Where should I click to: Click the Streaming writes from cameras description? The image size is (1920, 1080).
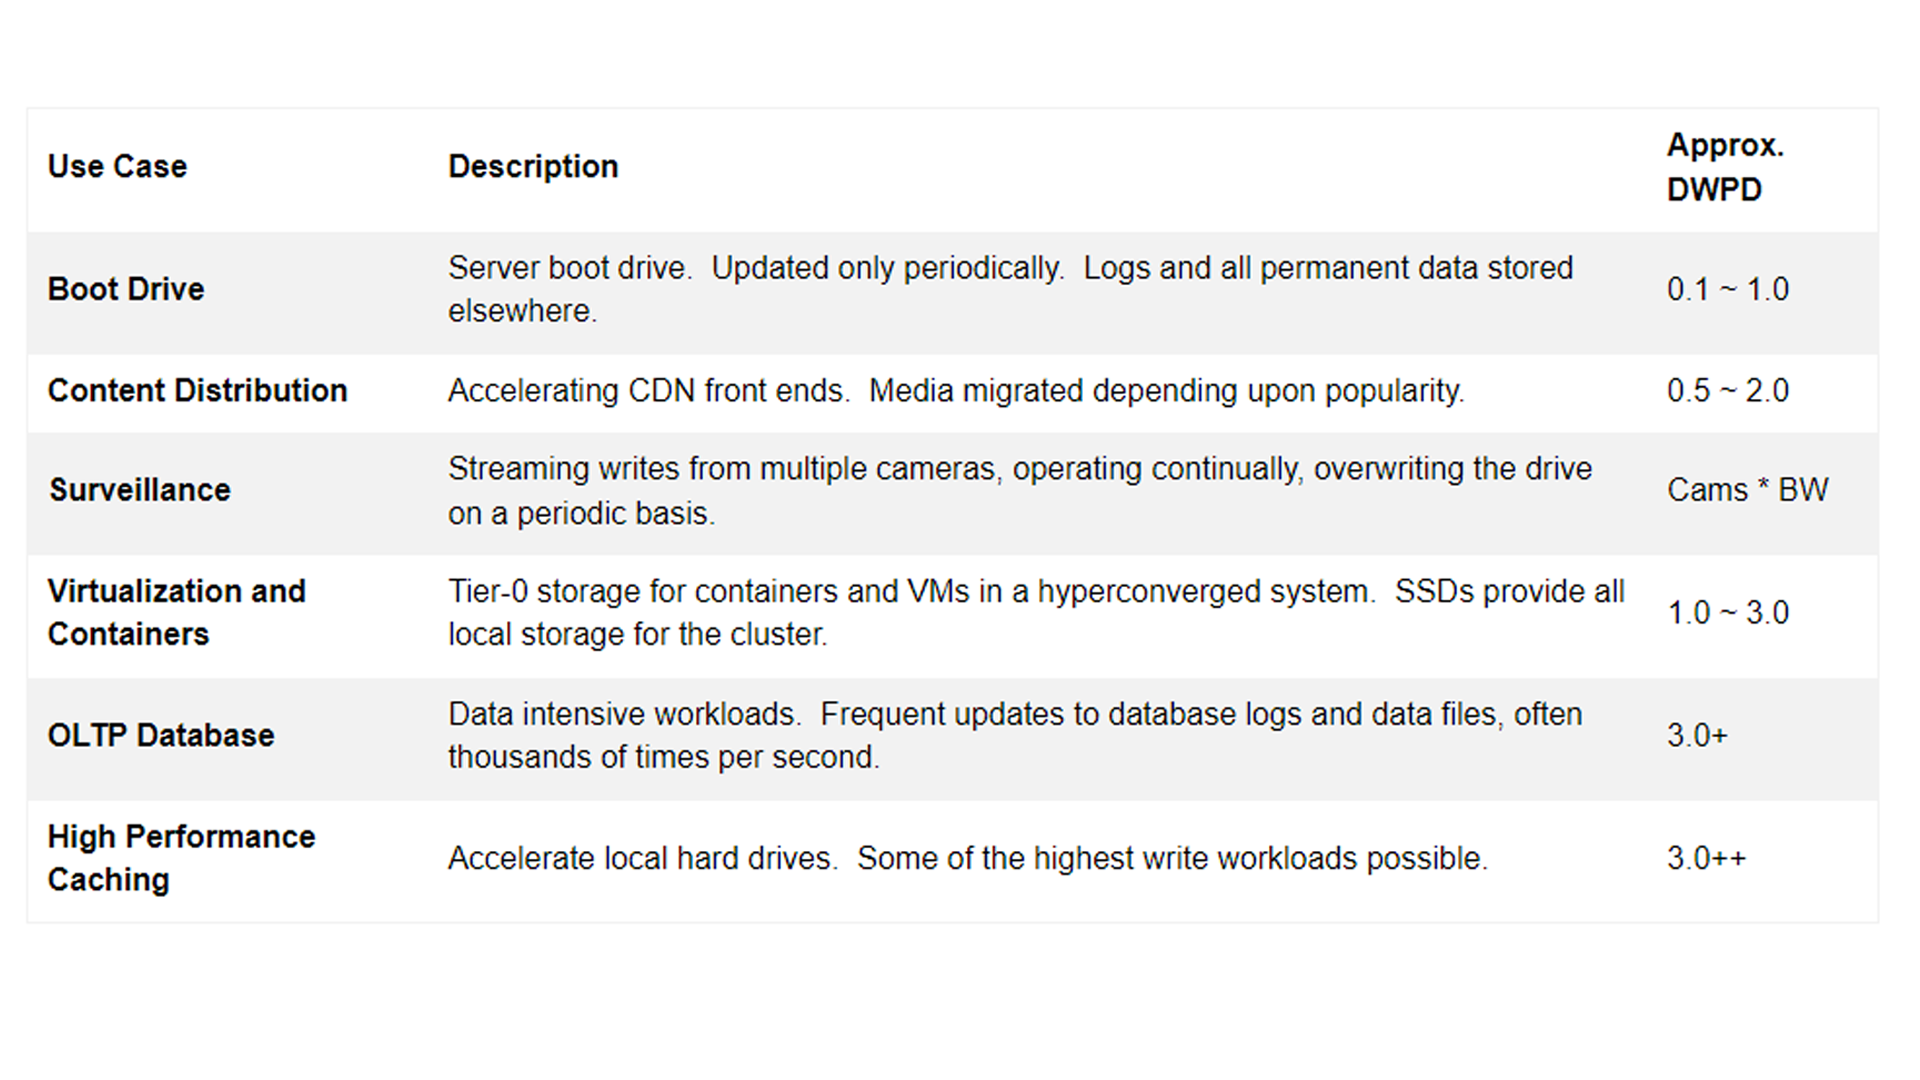pyautogui.click(x=1019, y=490)
